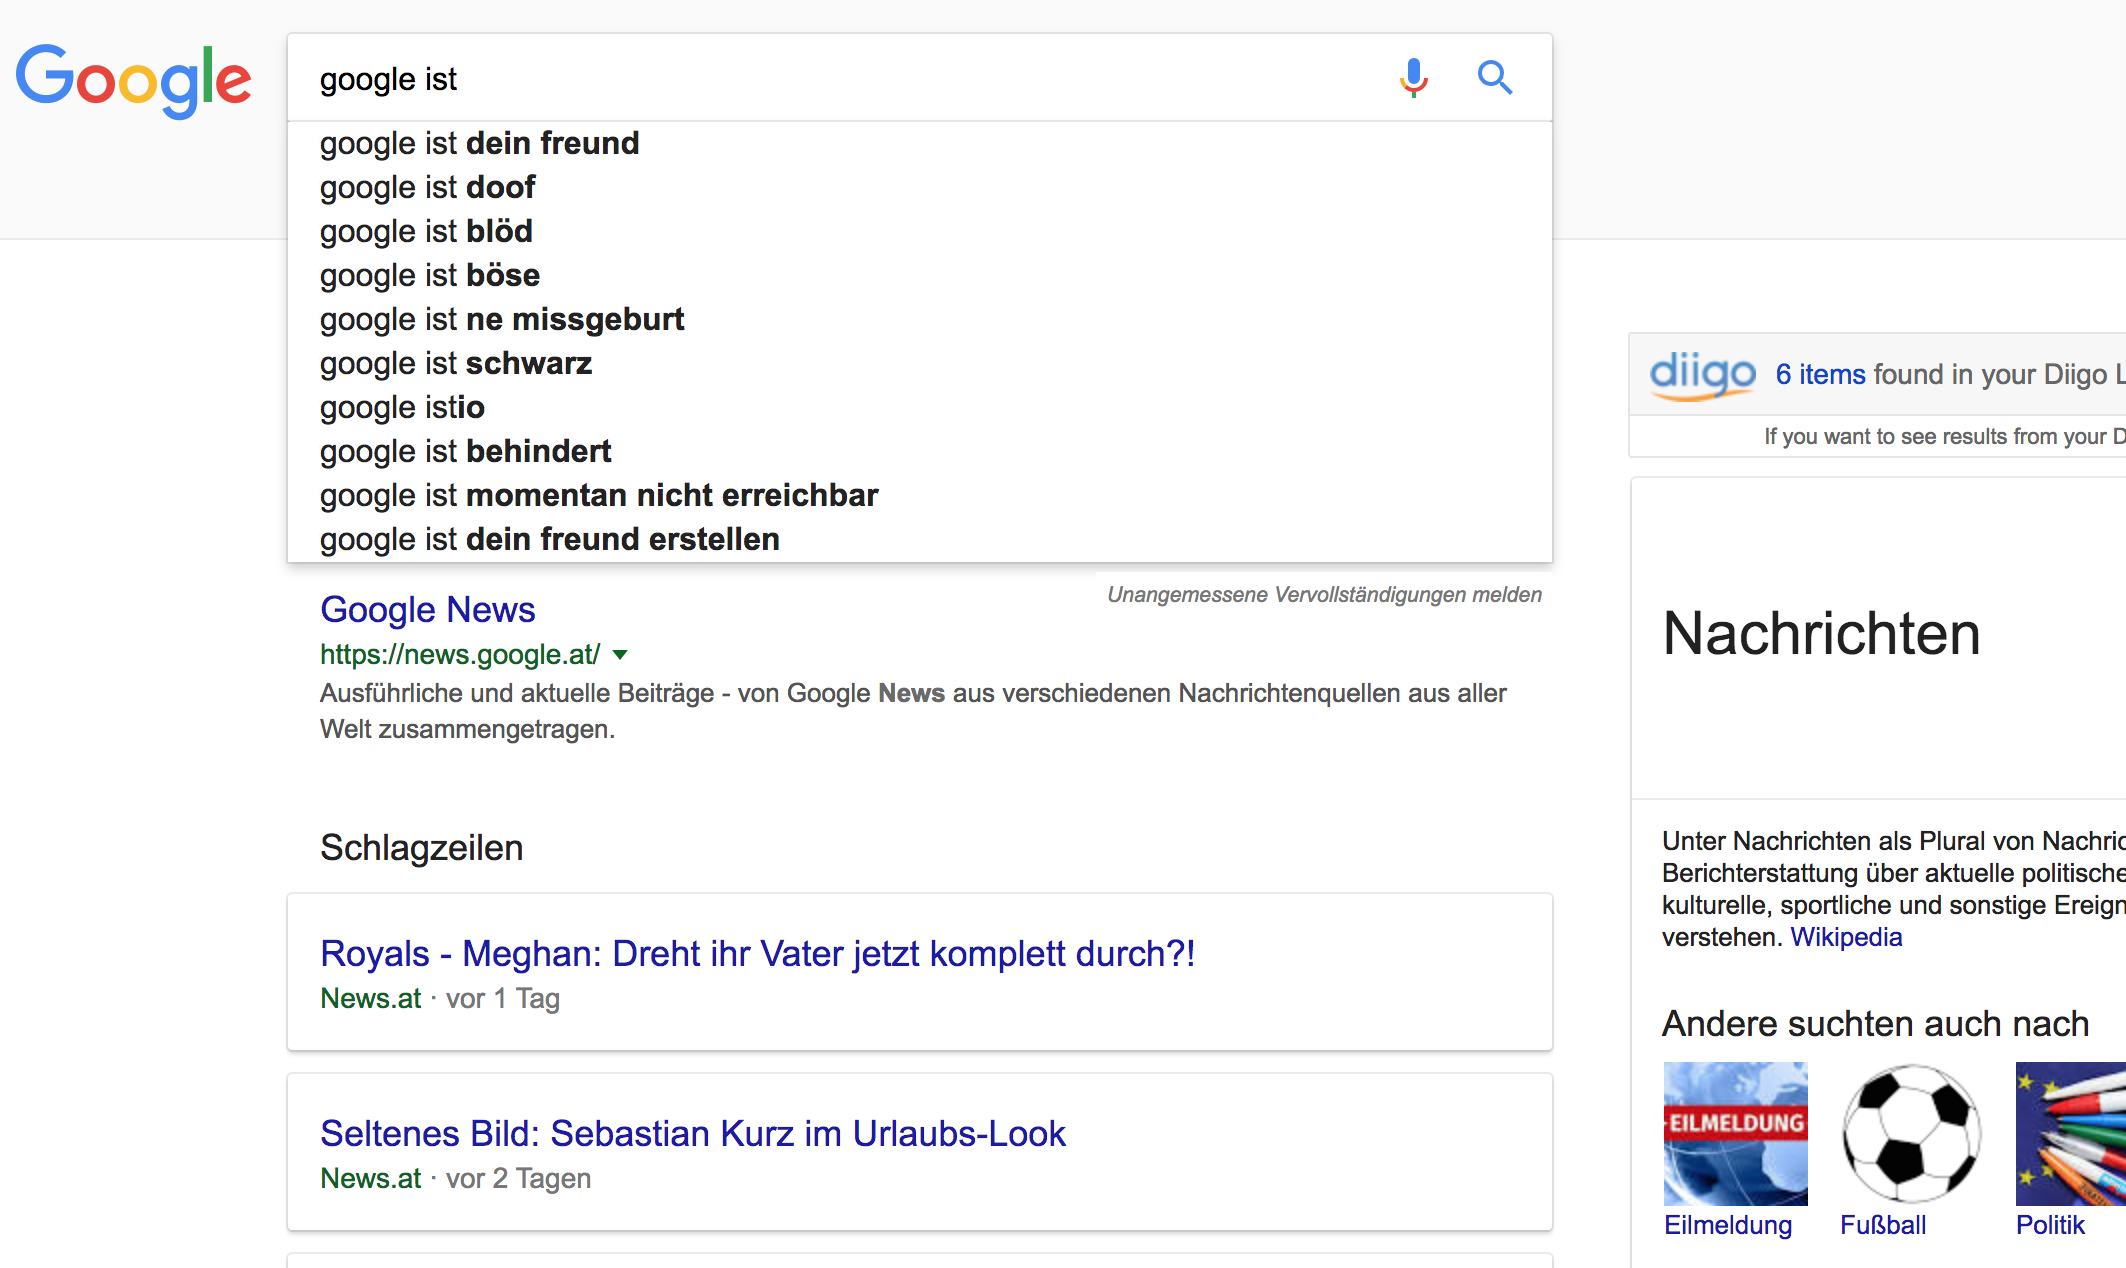
Task: Open the Royals Meghan headline article
Action: tap(757, 953)
